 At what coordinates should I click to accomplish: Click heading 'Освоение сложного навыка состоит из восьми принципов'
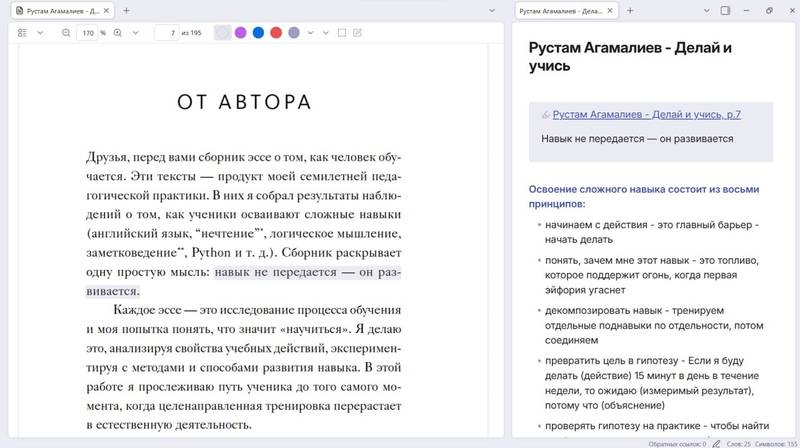tap(644, 196)
